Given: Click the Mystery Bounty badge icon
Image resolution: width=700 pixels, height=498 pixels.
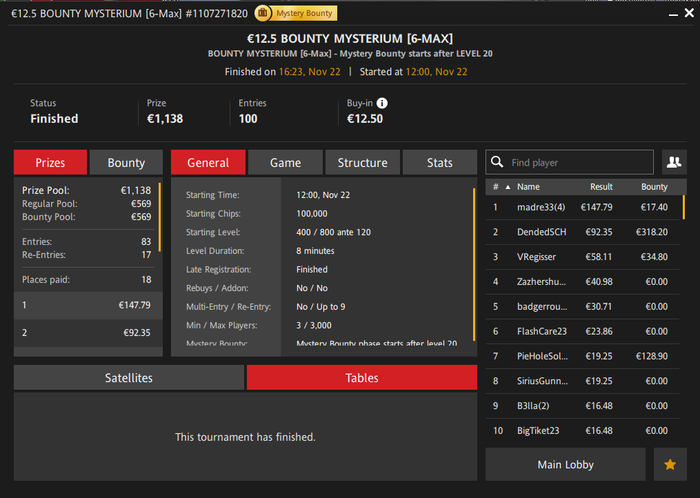Looking at the screenshot, I should 262,13.
